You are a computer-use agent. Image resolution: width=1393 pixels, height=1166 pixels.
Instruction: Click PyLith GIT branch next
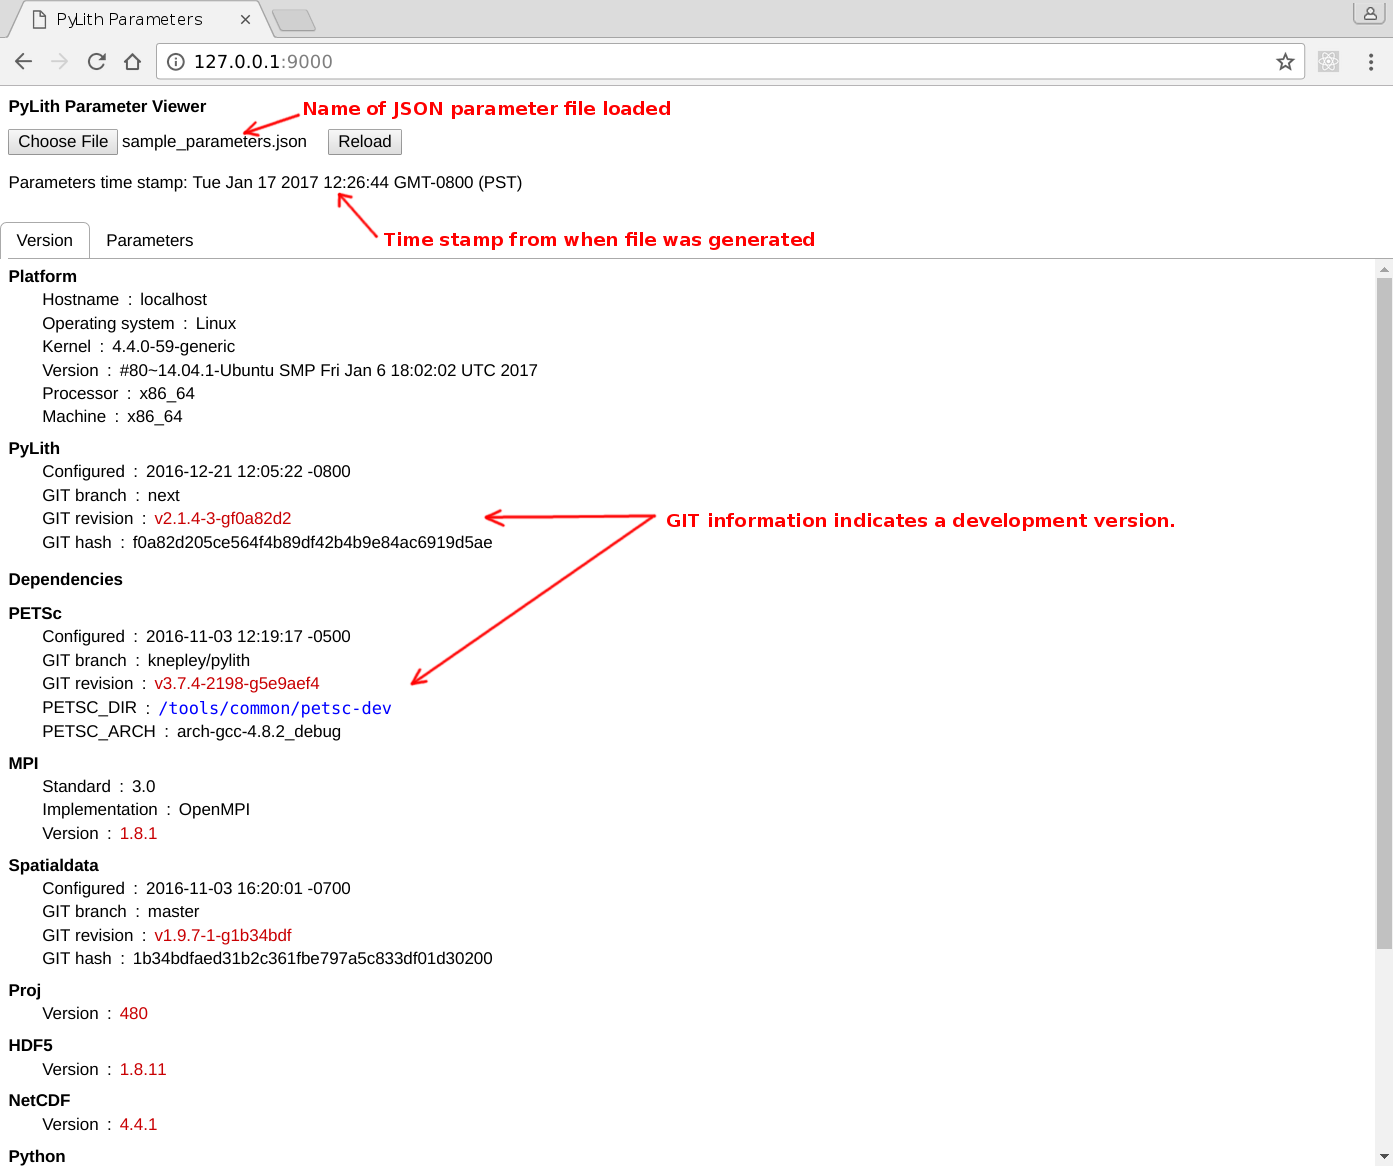click(163, 495)
